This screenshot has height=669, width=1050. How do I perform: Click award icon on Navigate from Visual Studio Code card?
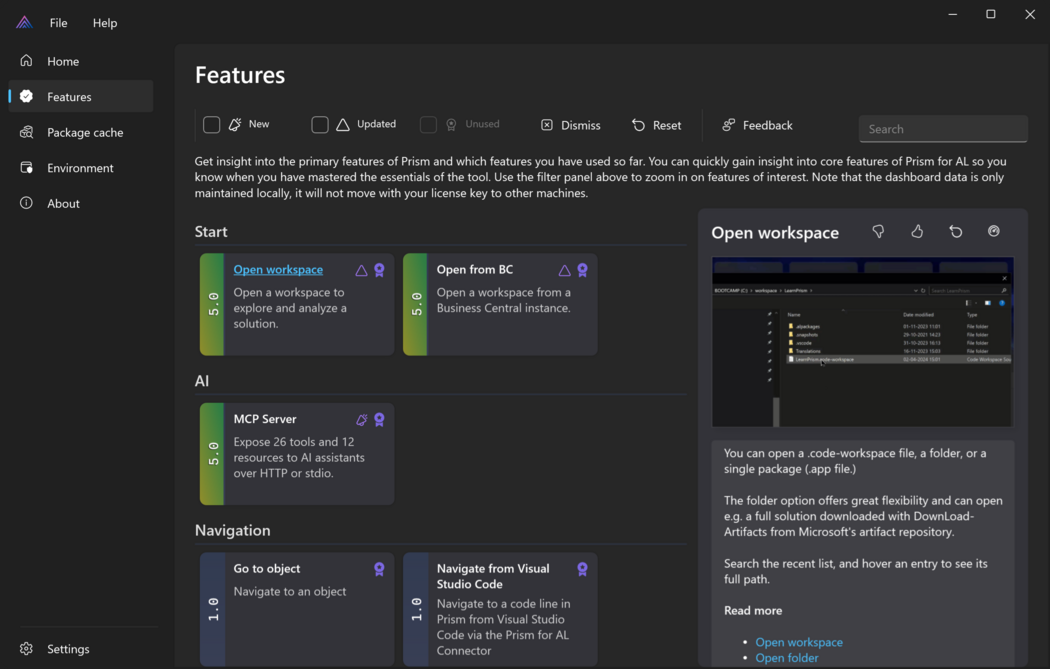[x=583, y=569]
